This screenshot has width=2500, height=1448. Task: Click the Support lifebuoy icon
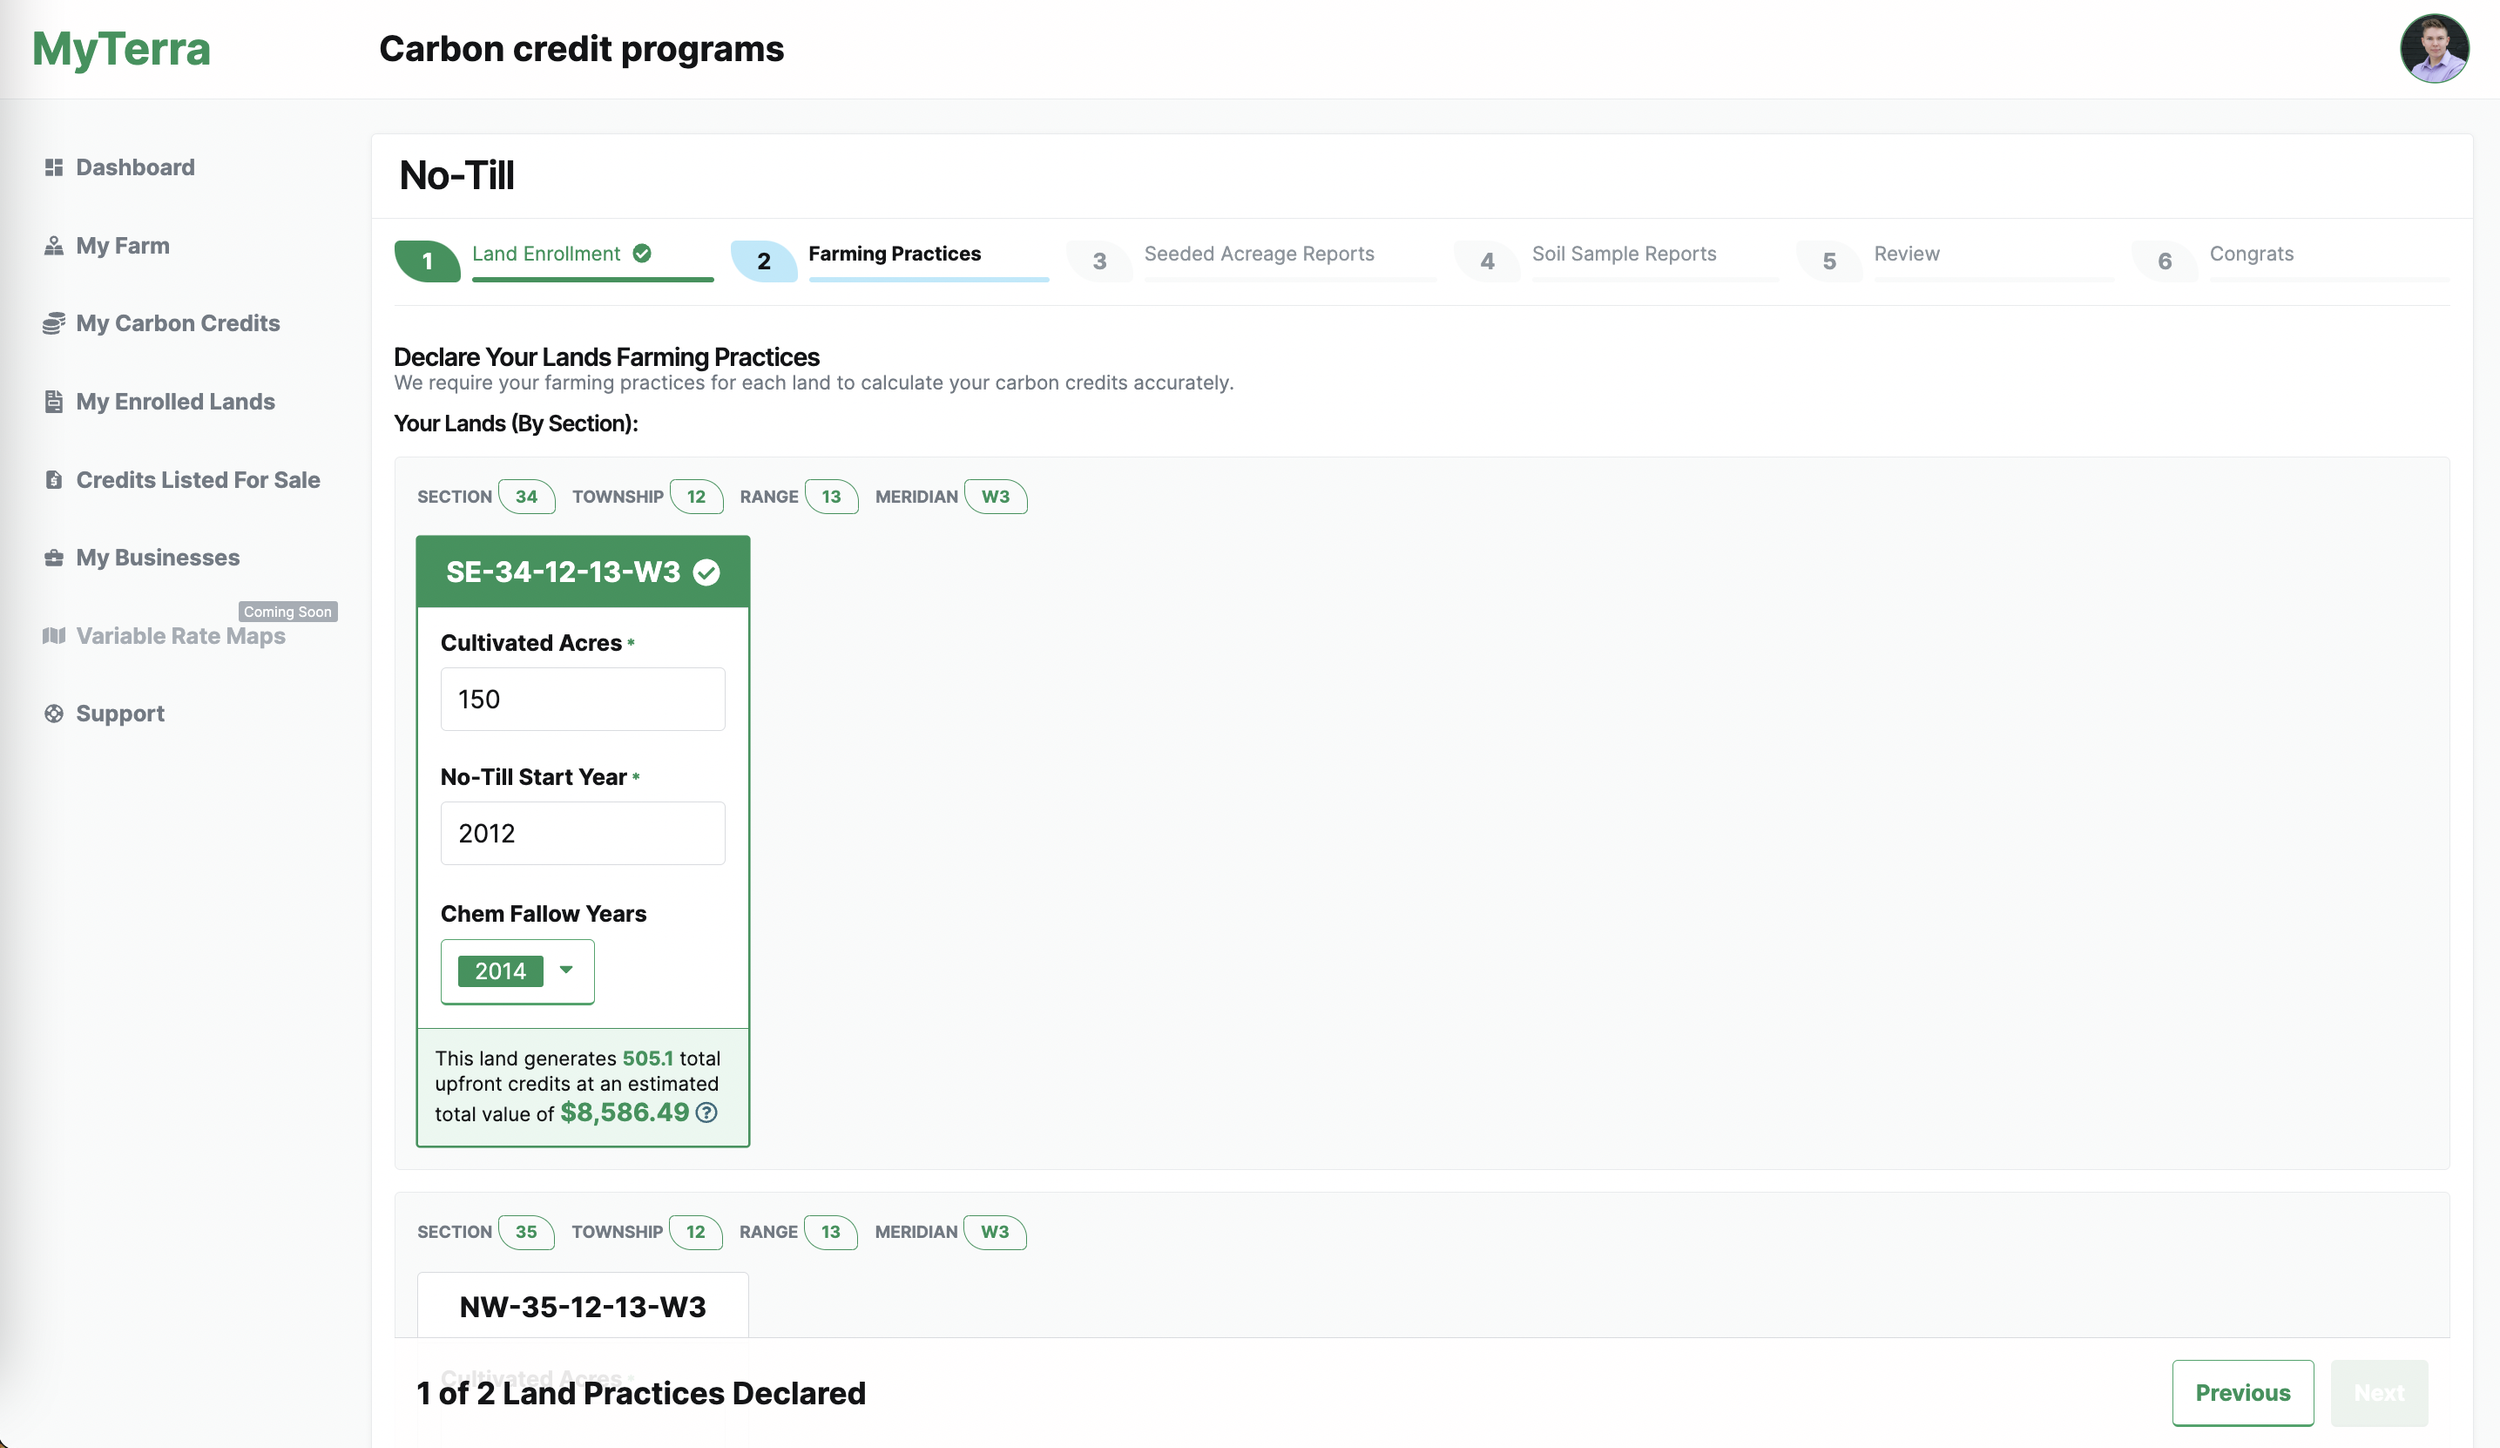[x=54, y=713]
